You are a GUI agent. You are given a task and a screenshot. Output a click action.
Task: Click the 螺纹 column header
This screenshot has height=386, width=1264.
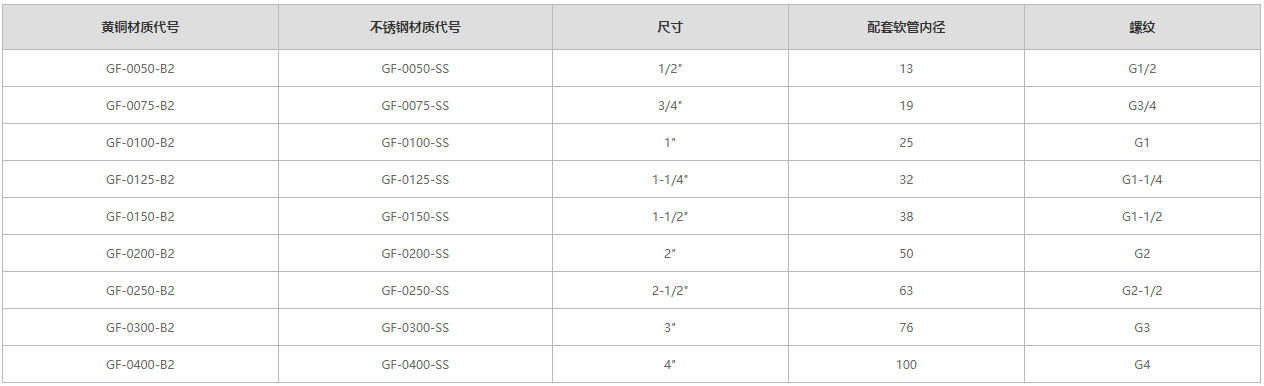pyautogui.click(x=1143, y=28)
